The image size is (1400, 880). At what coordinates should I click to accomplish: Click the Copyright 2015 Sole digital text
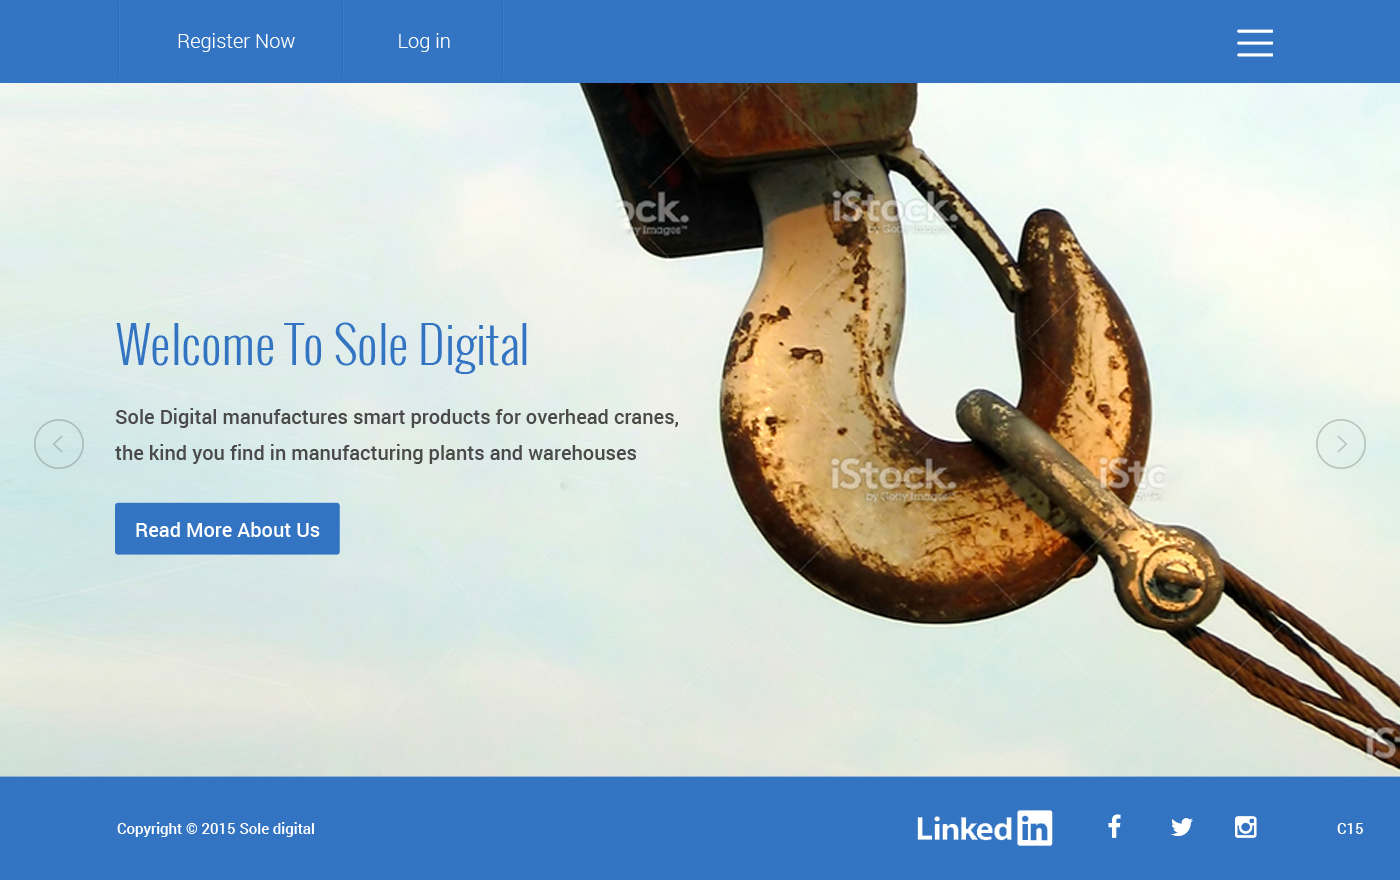216,829
